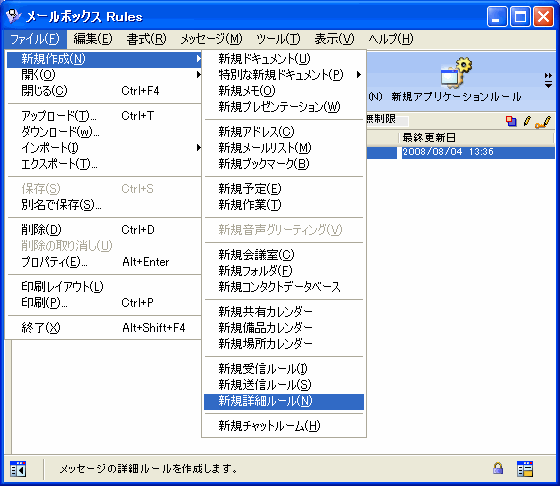The image size is (560, 486).
Task: Click the padlock icon in status bar
Action: pyautogui.click(x=498, y=468)
